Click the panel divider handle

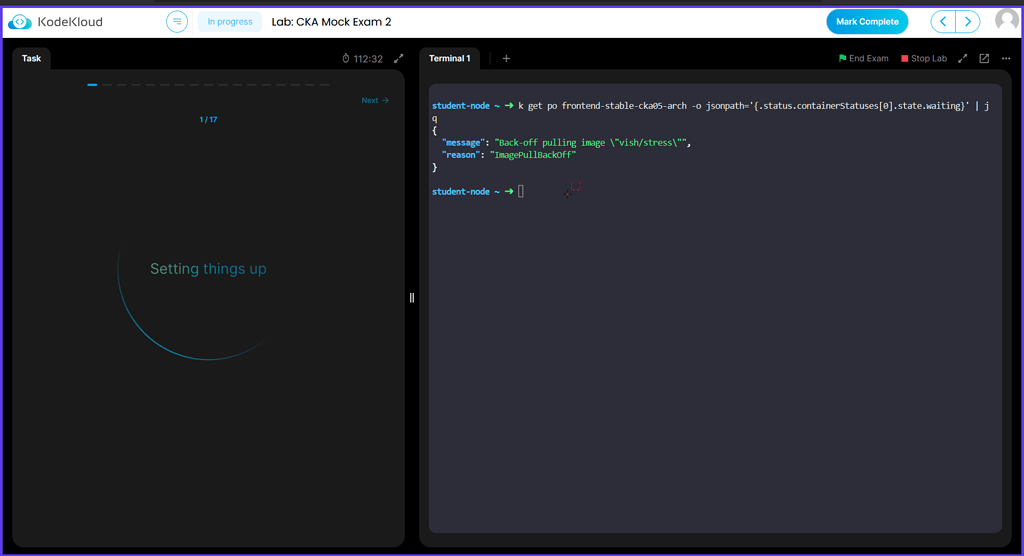tap(412, 297)
